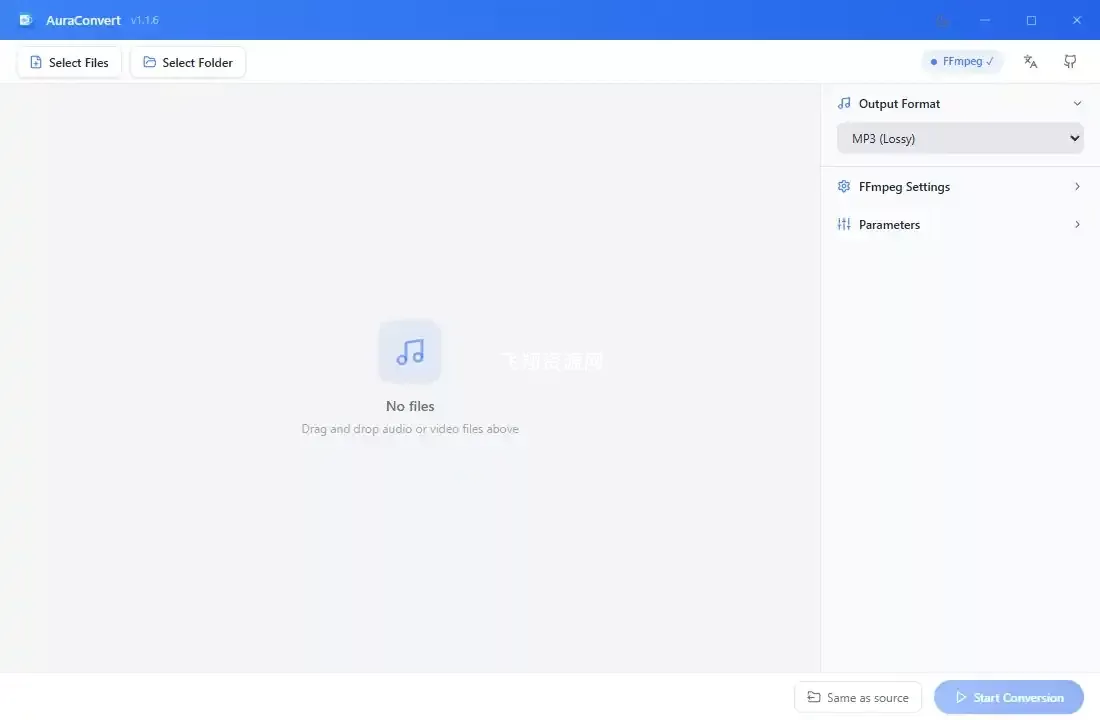
Task: Expand Parameters section via its chevron
Action: [1077, 225]
